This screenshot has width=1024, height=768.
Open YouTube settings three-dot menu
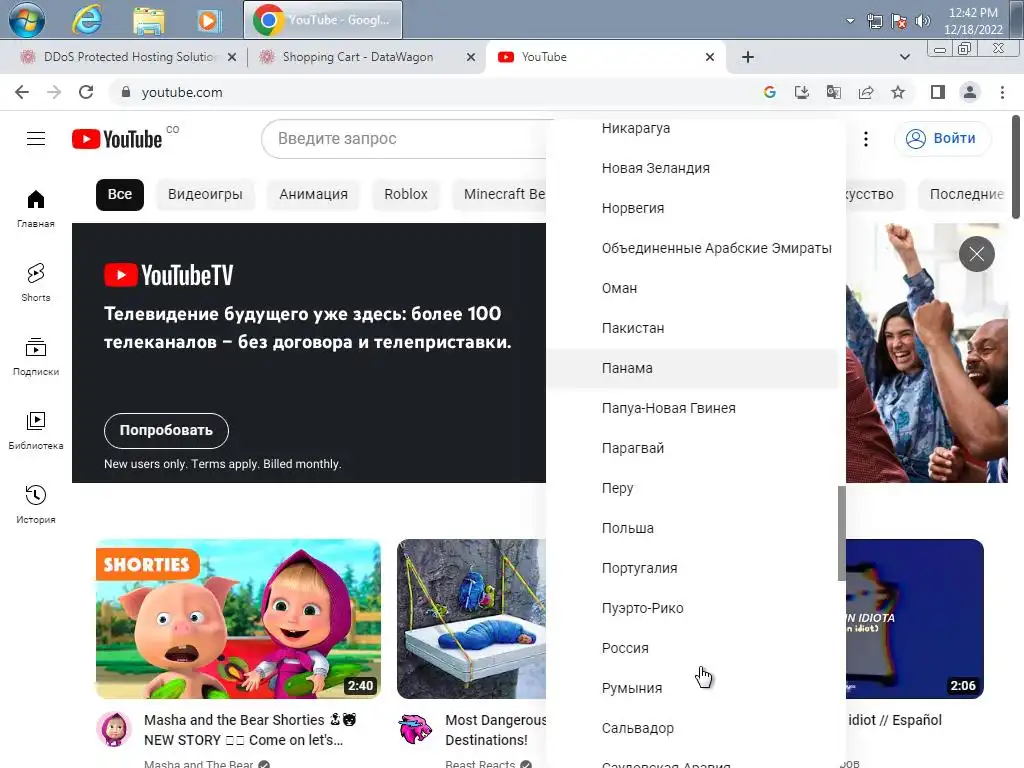866,138
